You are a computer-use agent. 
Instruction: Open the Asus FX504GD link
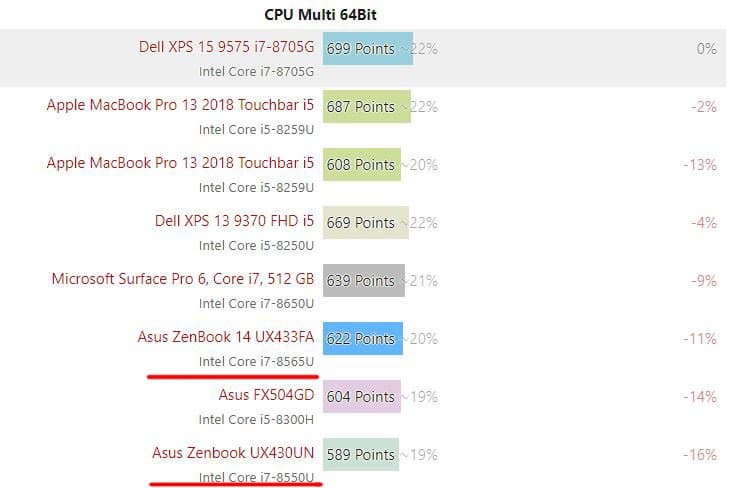coord(266,395)
